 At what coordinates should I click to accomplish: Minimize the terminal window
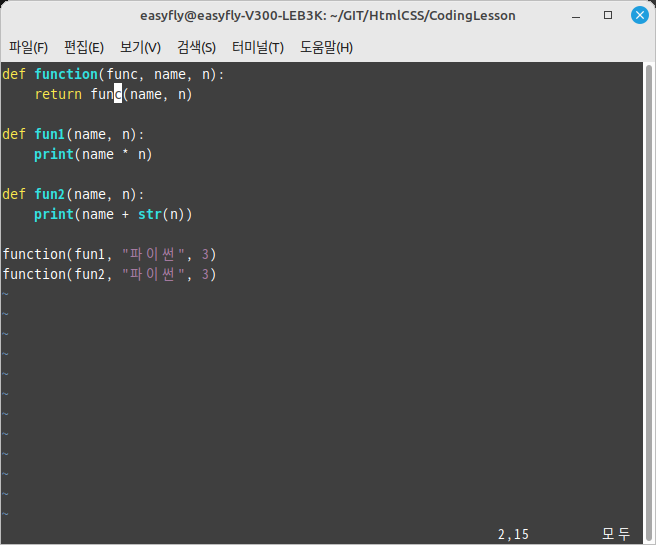[576, 16]
